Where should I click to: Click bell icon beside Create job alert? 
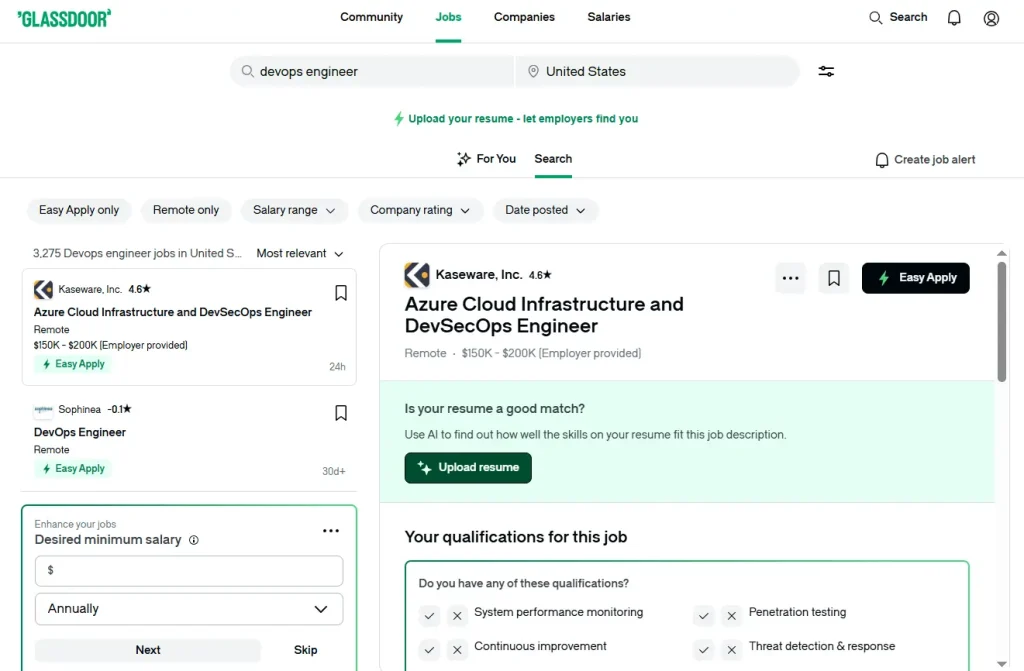tap(882, 160)
